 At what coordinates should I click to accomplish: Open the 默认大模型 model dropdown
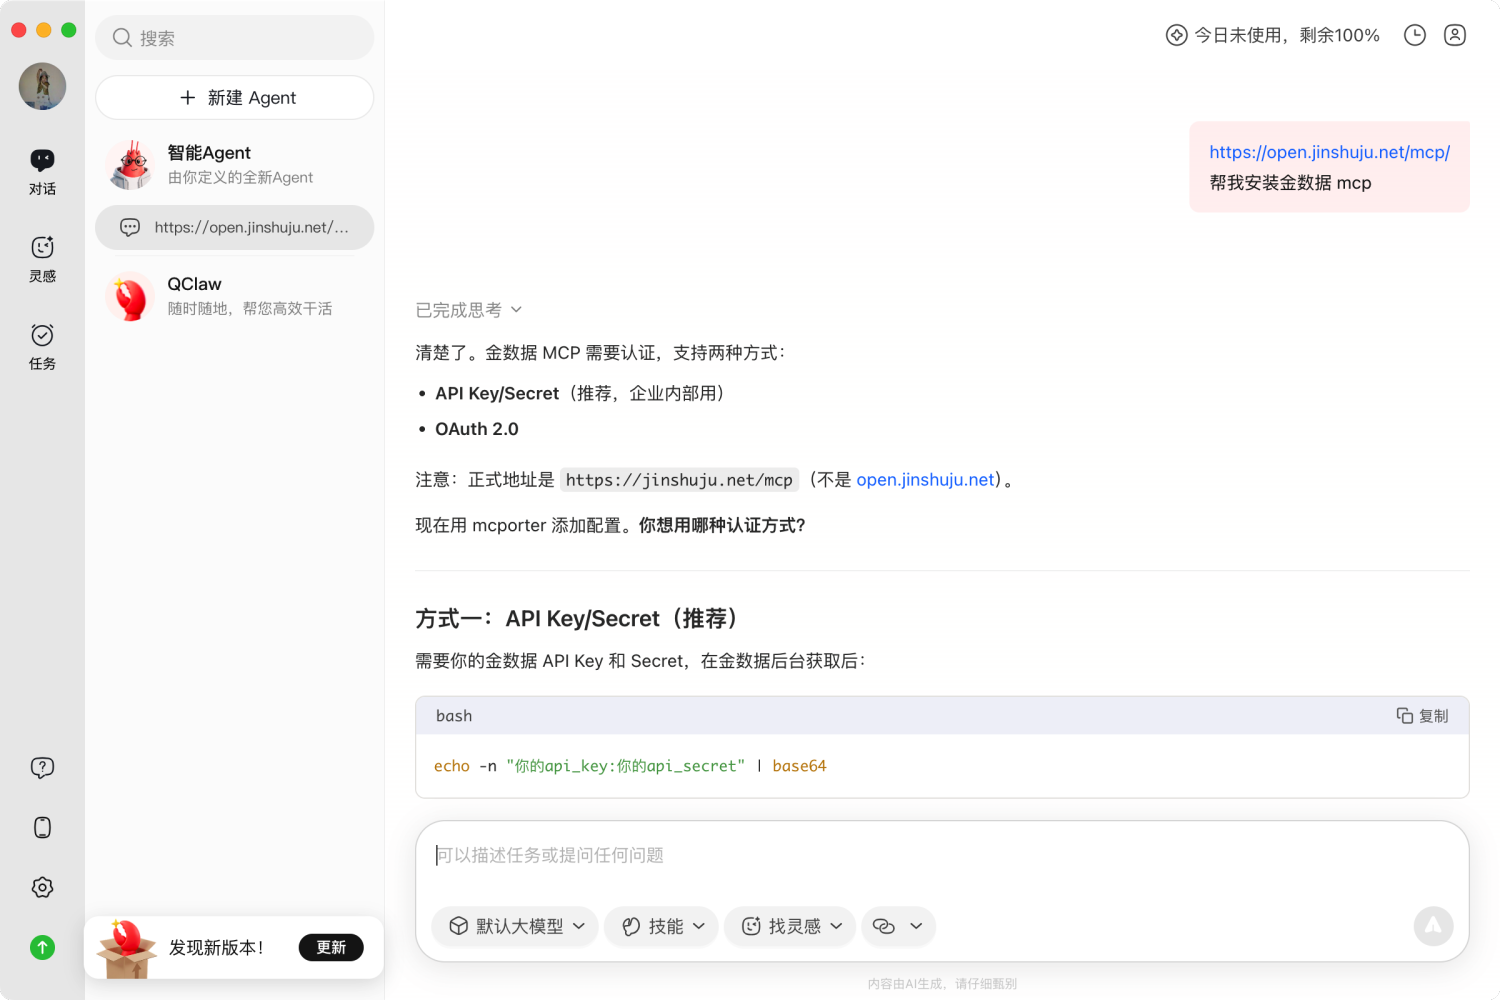point(516,926)
